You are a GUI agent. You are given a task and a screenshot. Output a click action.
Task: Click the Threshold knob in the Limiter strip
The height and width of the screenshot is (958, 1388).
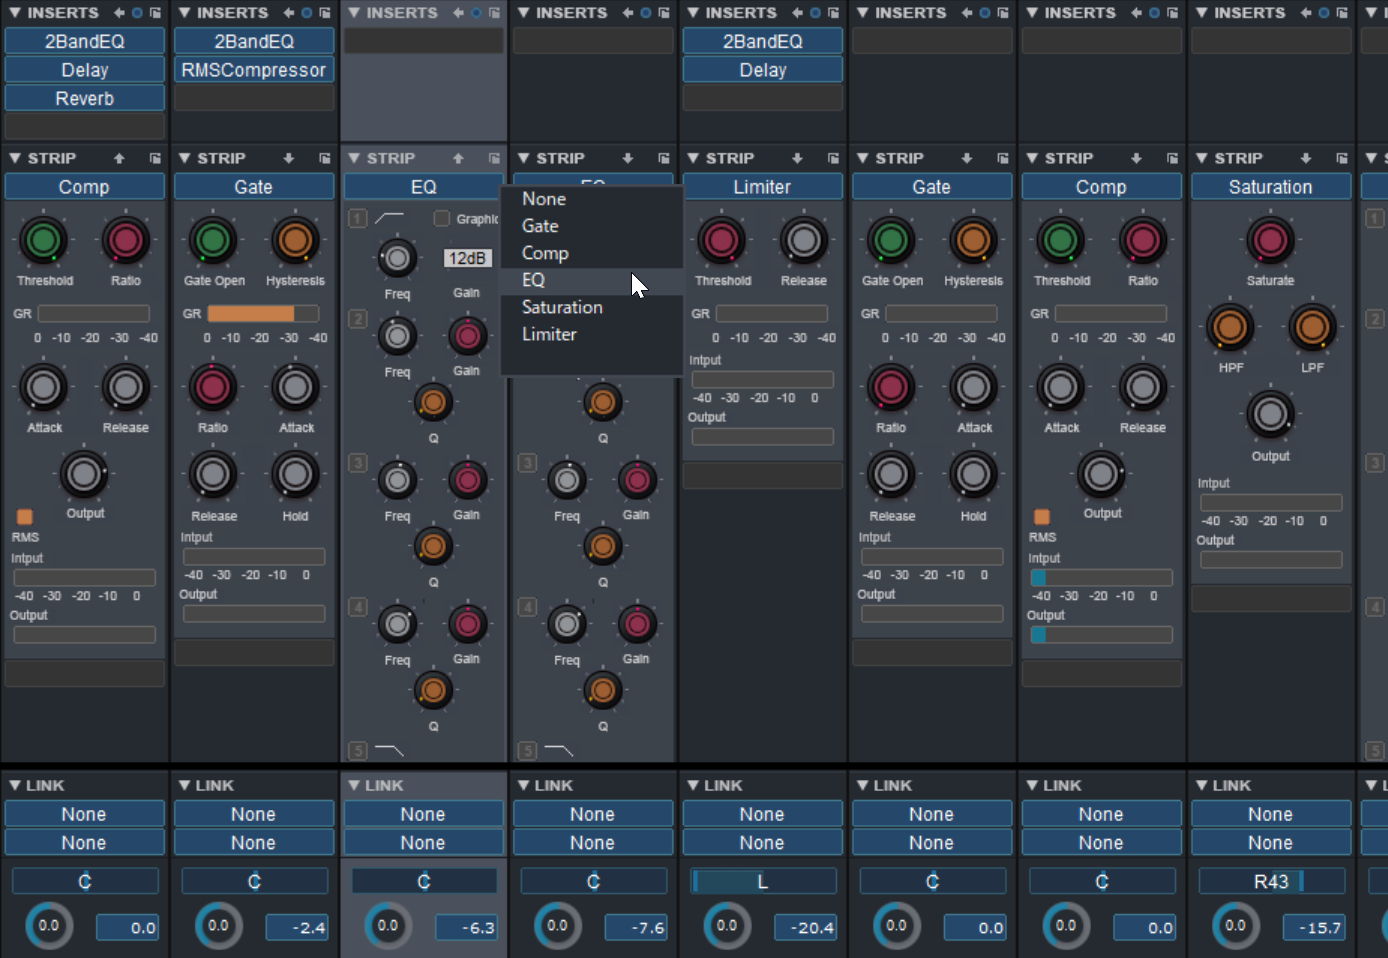pyautogui.click(x=721, y=240)
